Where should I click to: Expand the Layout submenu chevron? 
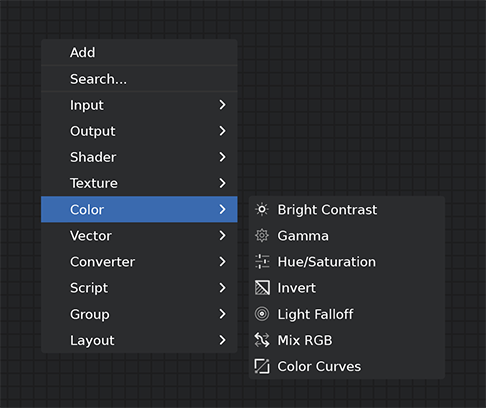(x=223, y=340)
